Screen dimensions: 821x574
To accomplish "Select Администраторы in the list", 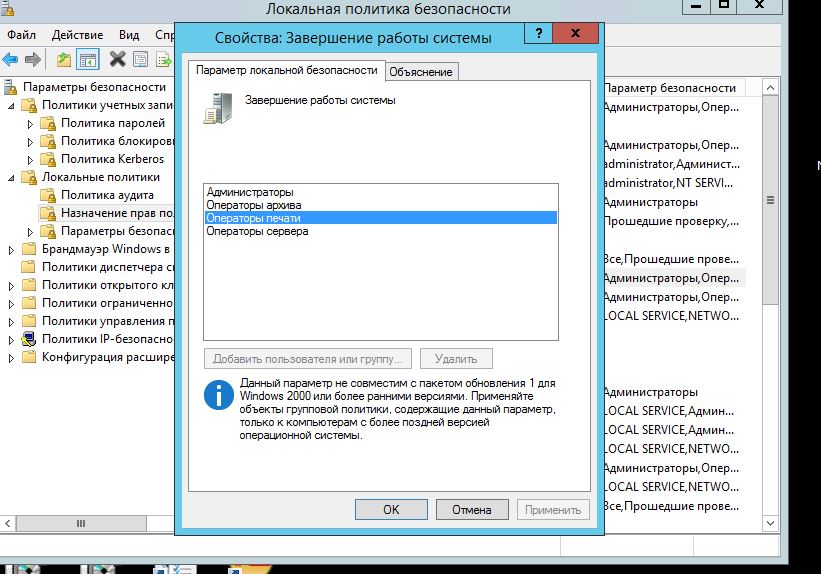I will click(381, 192).
